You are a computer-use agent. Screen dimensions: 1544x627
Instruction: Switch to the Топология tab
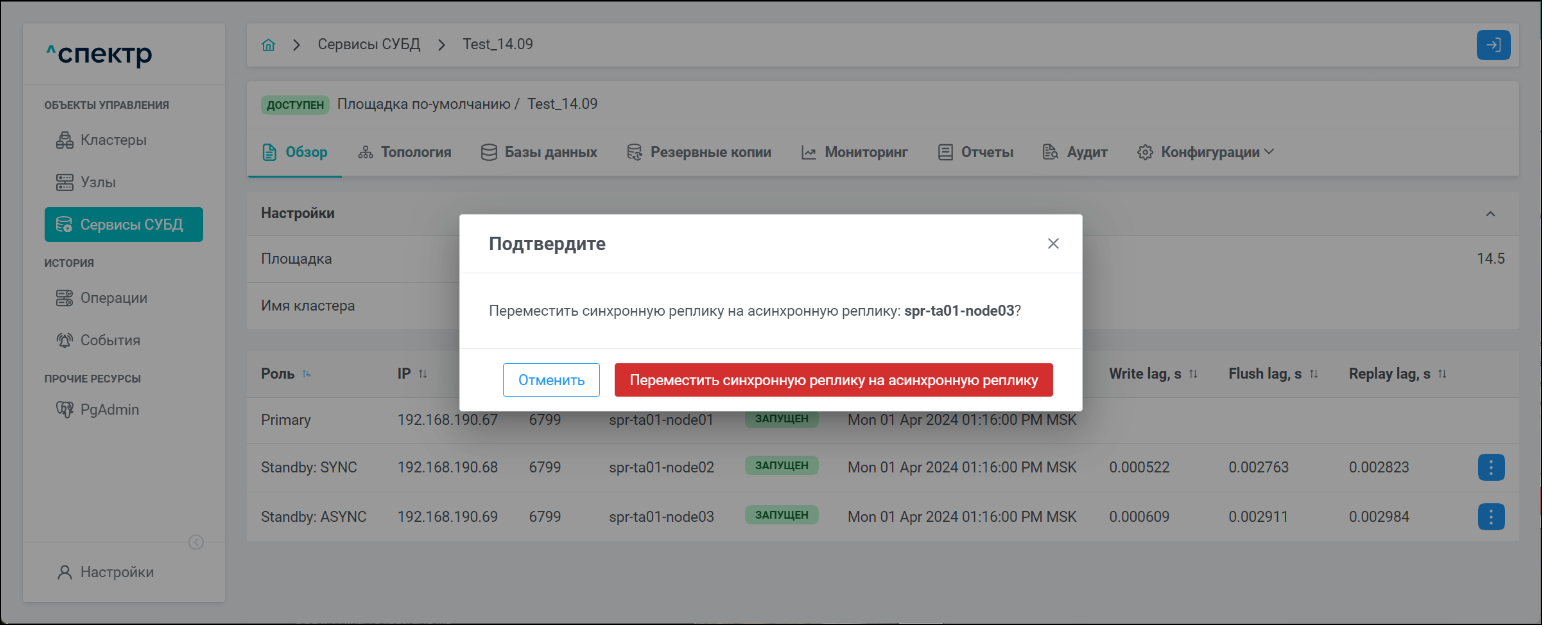[x=404, y=152]
